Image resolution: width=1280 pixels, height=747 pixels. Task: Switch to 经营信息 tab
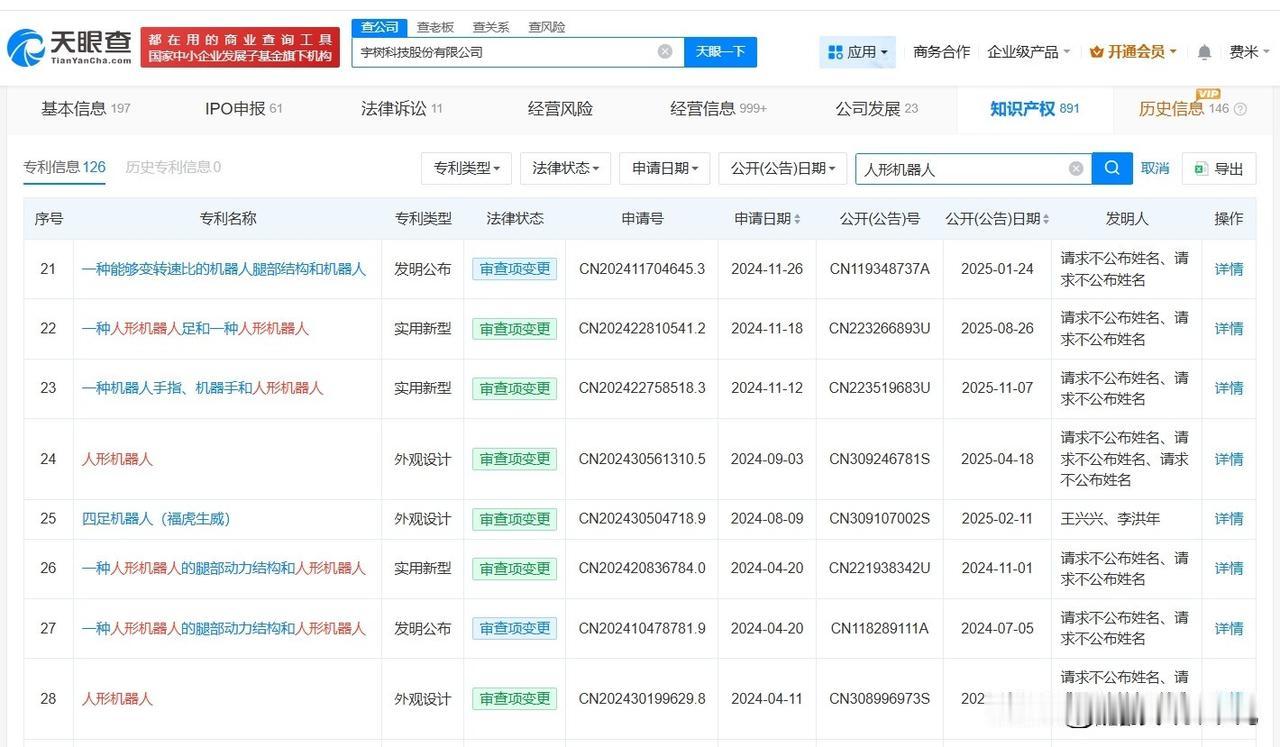click(x=718, y=109)
